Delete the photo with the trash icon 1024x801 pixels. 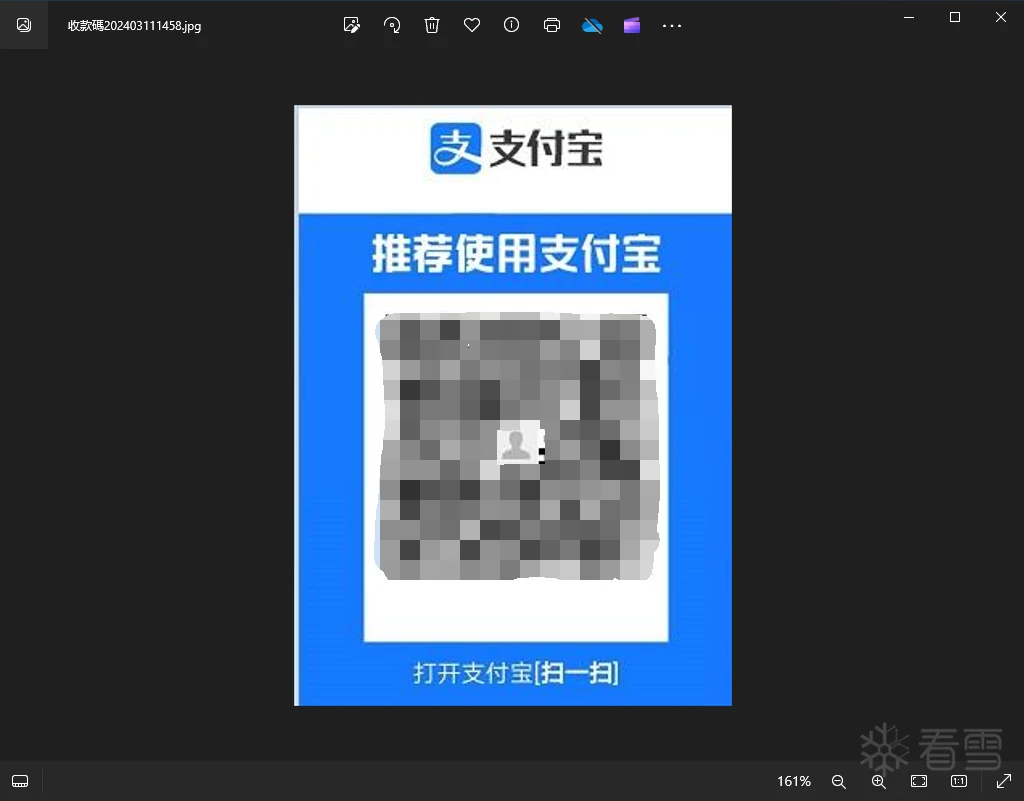(x=432, y=25)
